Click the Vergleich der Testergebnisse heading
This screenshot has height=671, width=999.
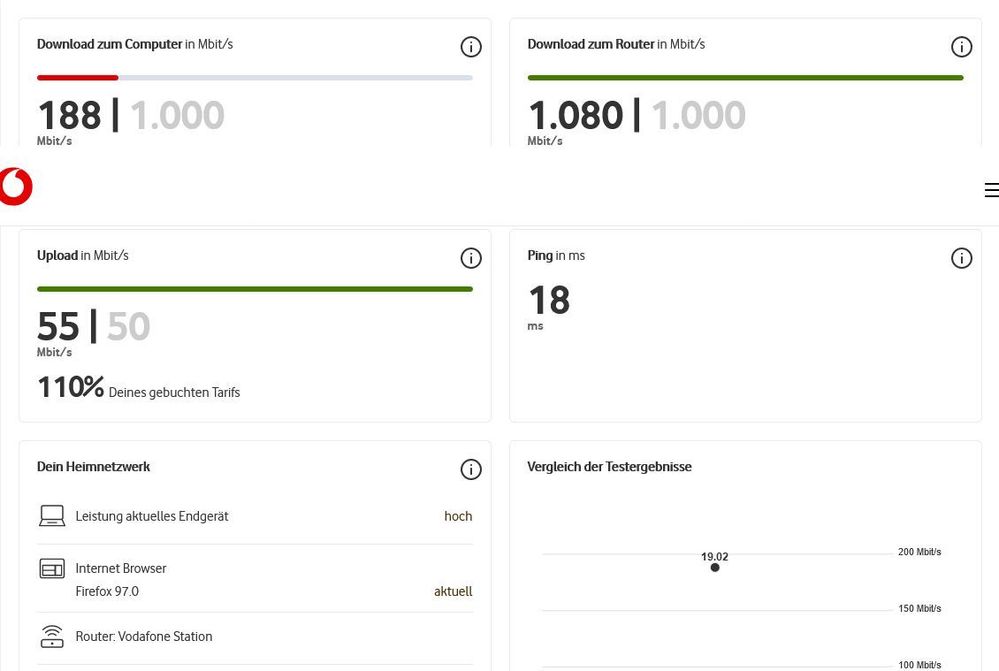coord(609,466)
